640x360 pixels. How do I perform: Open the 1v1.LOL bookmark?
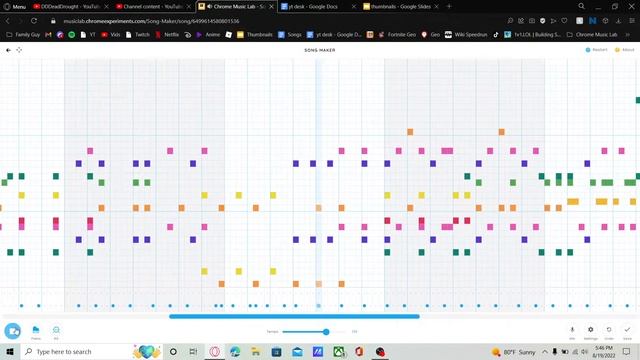[x=533, y=35]
